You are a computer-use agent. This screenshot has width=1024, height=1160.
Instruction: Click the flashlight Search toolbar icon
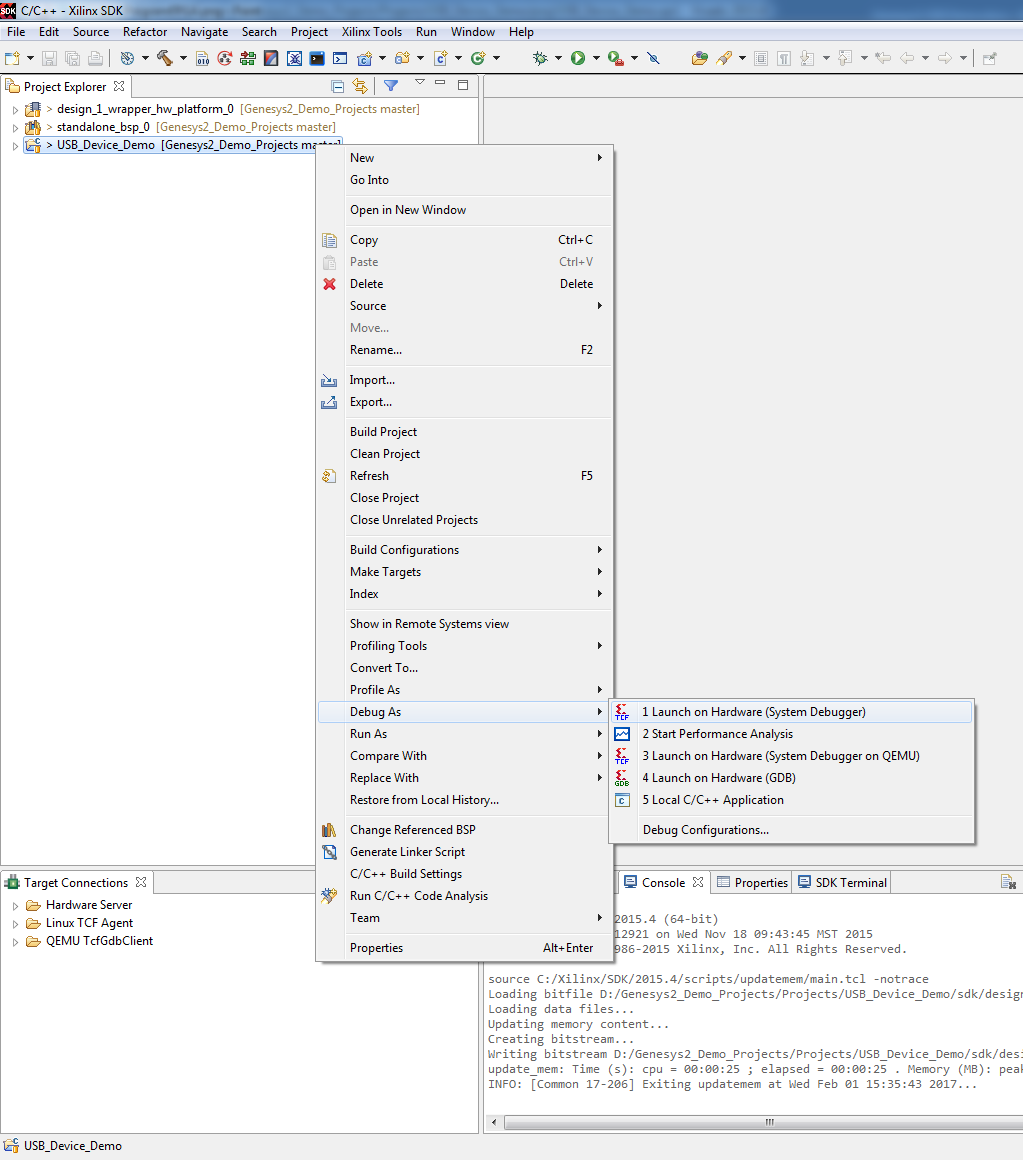(724, 58)
